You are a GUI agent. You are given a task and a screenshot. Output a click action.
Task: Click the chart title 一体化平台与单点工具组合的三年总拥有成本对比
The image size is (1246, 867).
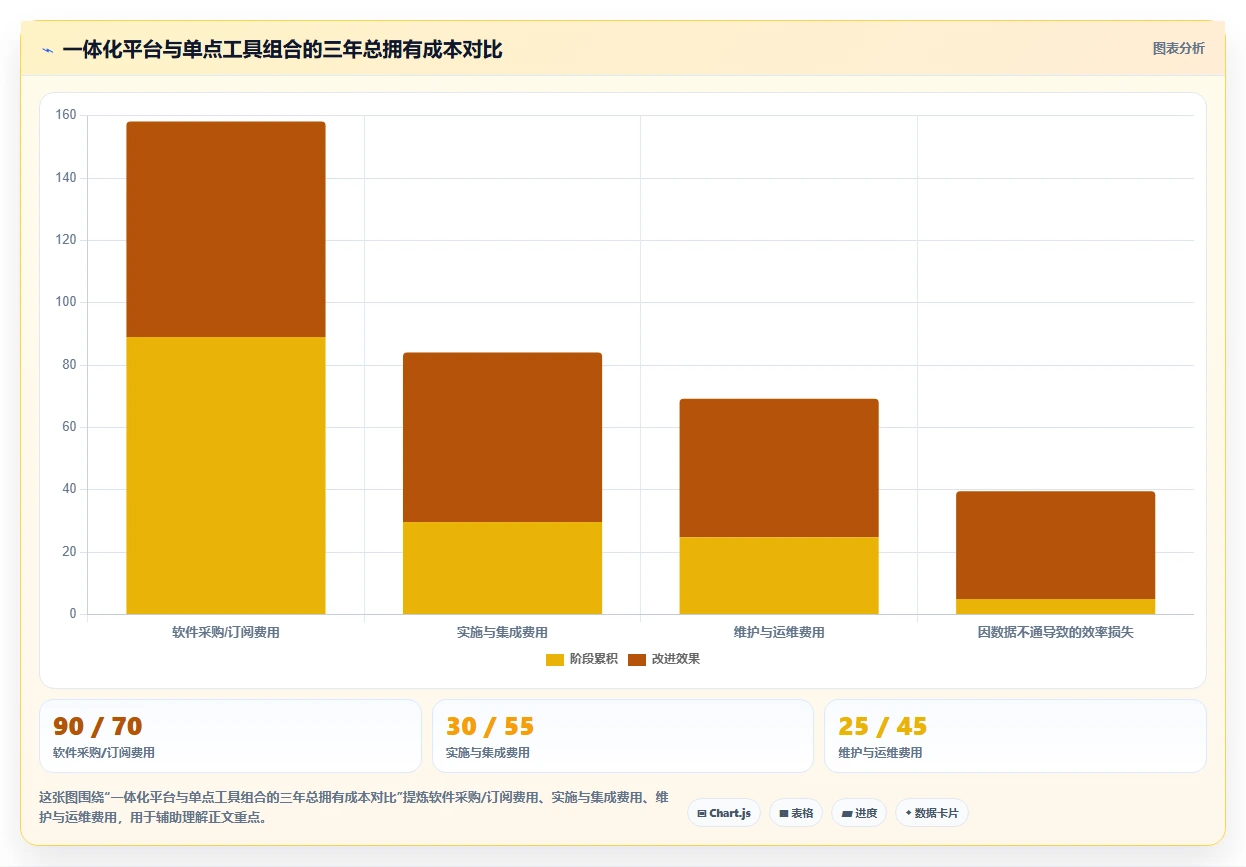[x=282, y=50]
